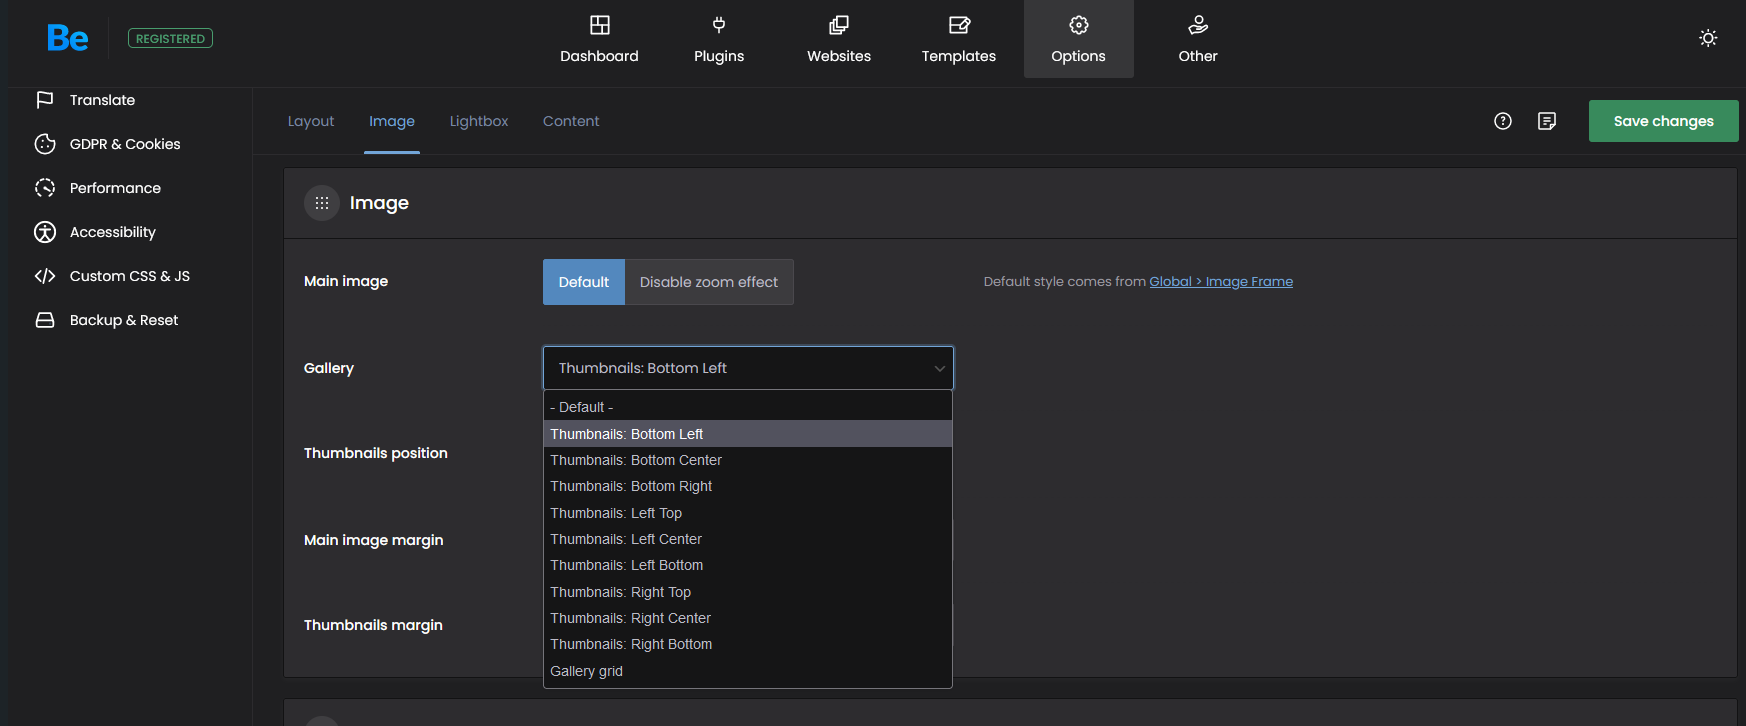
Task: Choose Thumbnails: Bottom Center option
Action: point(748,460)
